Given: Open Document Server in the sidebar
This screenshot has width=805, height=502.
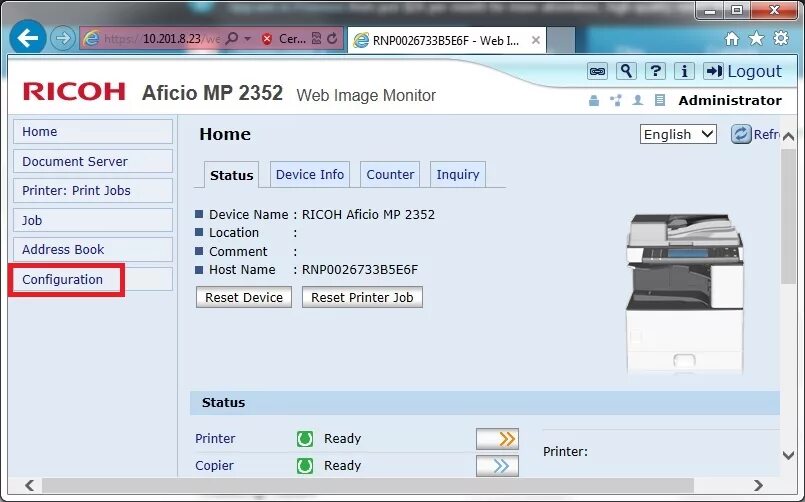Looking at the screenshot, I should point(93,161).
